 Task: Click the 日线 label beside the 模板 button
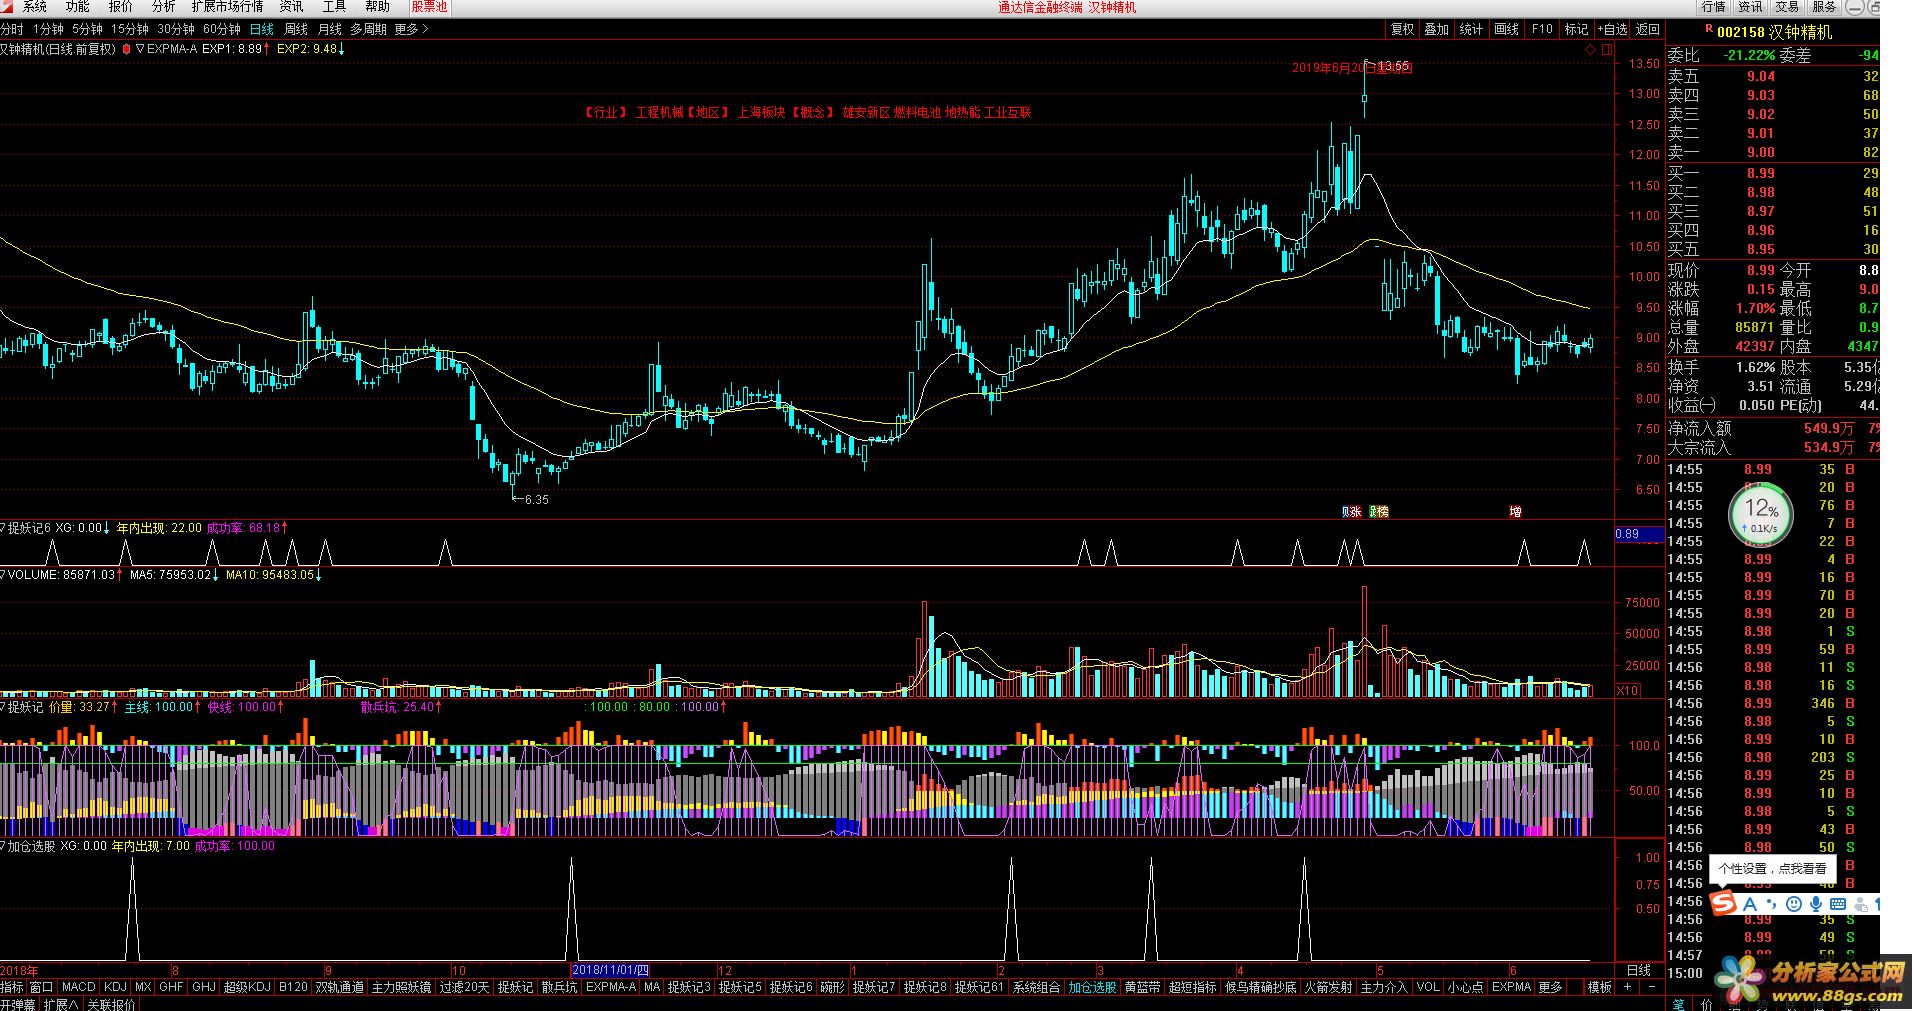(1639, 970)
